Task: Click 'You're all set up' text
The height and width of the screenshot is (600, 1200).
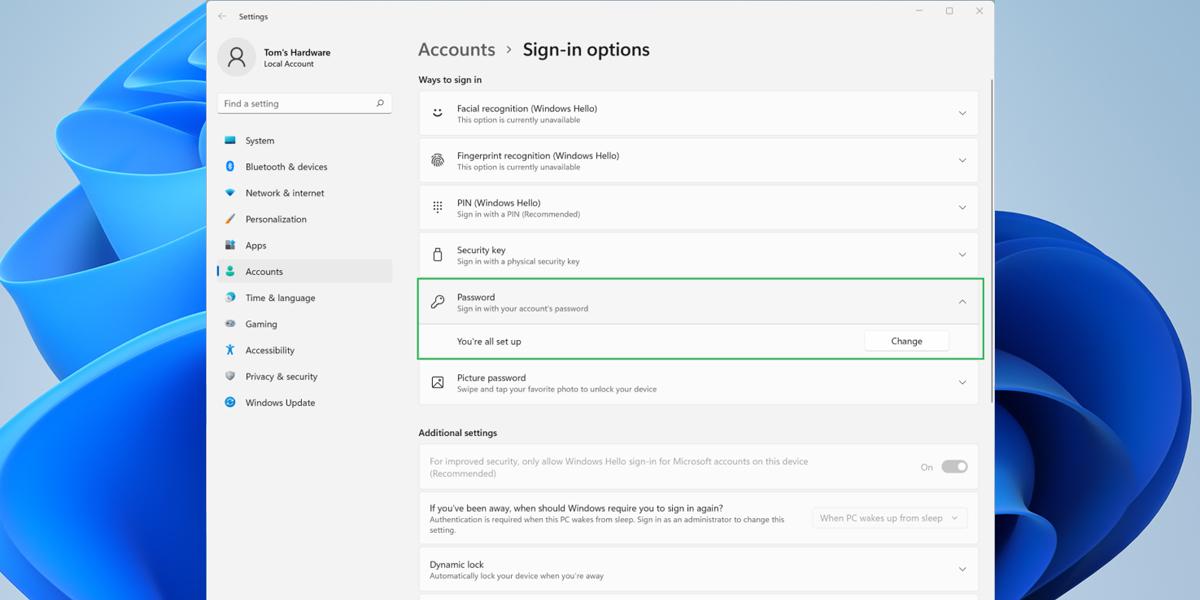Action: (x=489, y=342)
